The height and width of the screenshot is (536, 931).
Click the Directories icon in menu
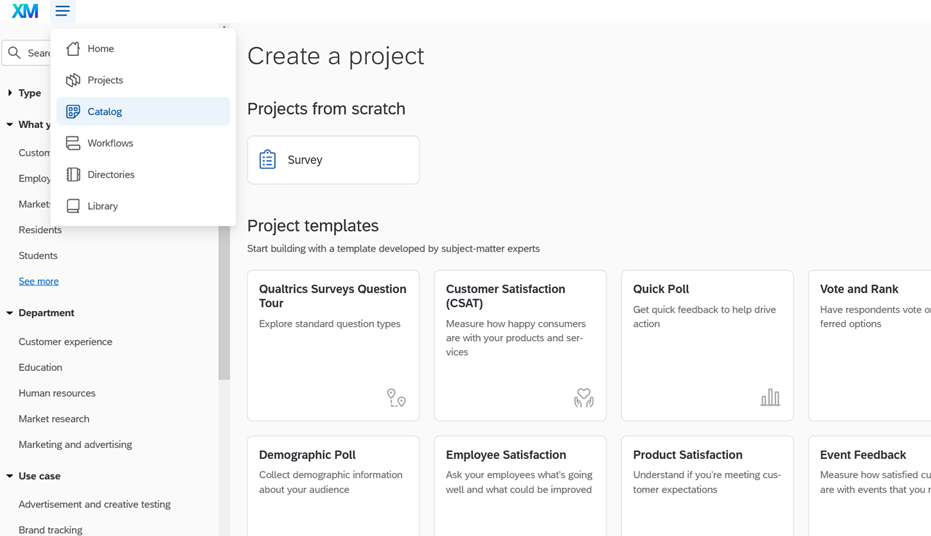coord(73,174)
